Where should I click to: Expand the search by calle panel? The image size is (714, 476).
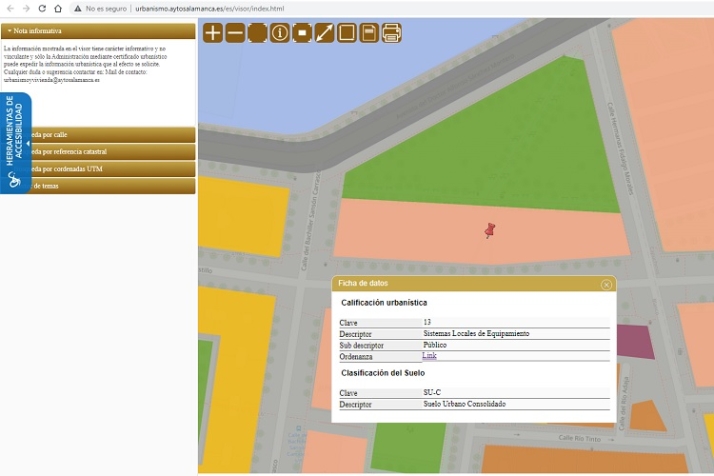click(x=110, y=134)
